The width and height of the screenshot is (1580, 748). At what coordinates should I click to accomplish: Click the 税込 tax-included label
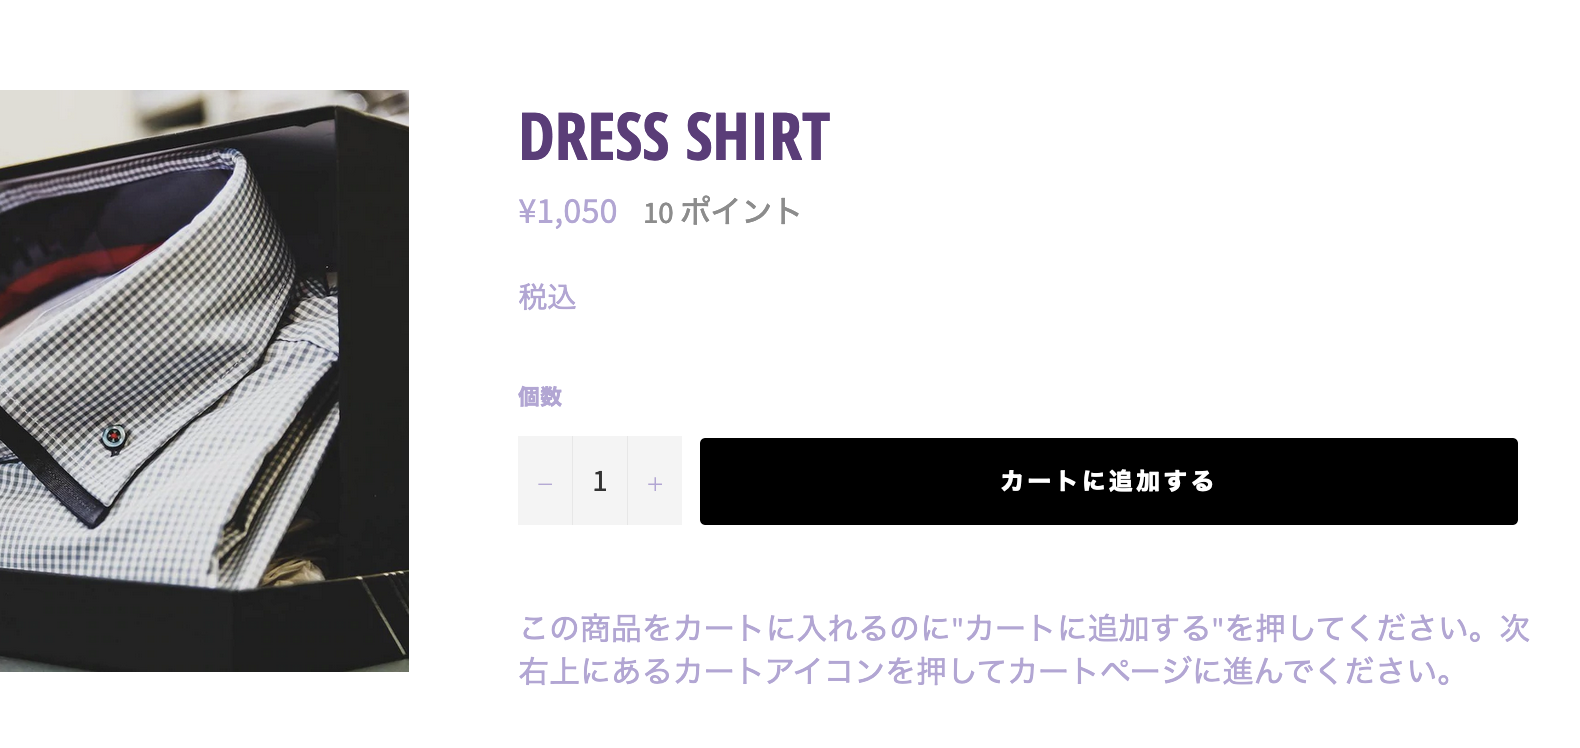547,297
